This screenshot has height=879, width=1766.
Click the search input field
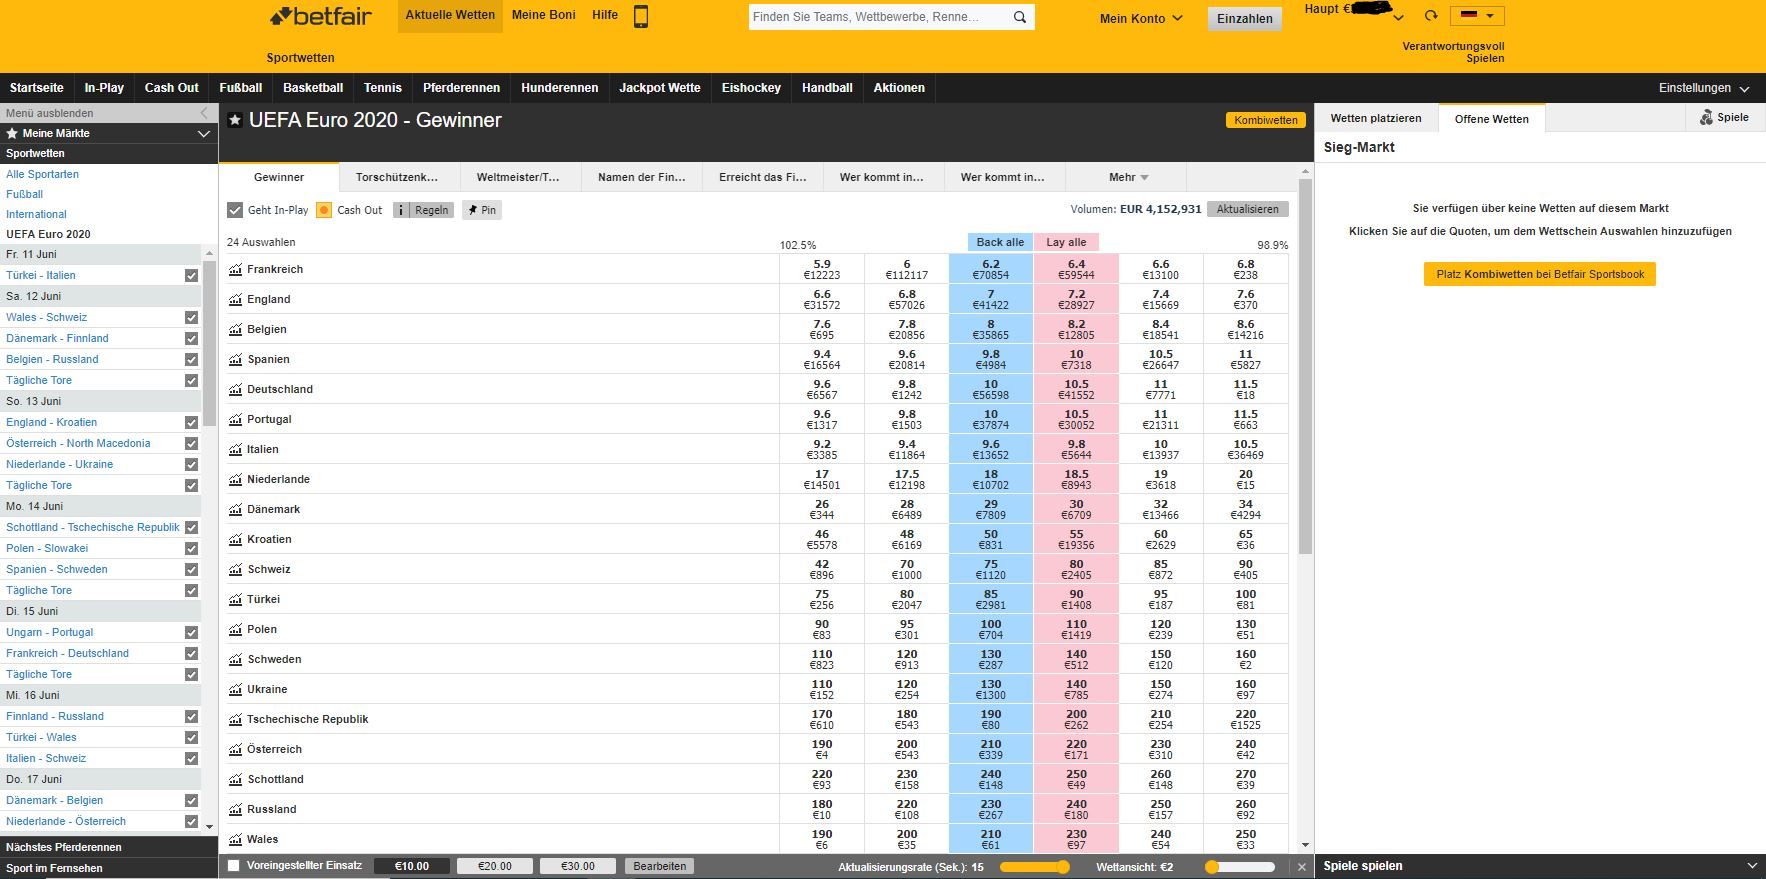click(880, 17)
